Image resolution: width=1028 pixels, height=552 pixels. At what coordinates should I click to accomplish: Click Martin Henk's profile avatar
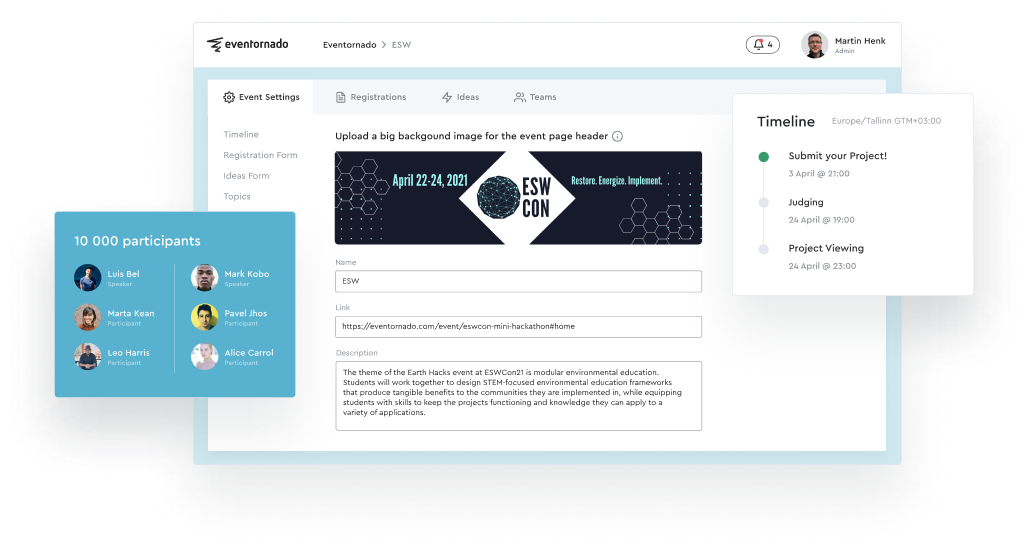click(x=814, y=45)
